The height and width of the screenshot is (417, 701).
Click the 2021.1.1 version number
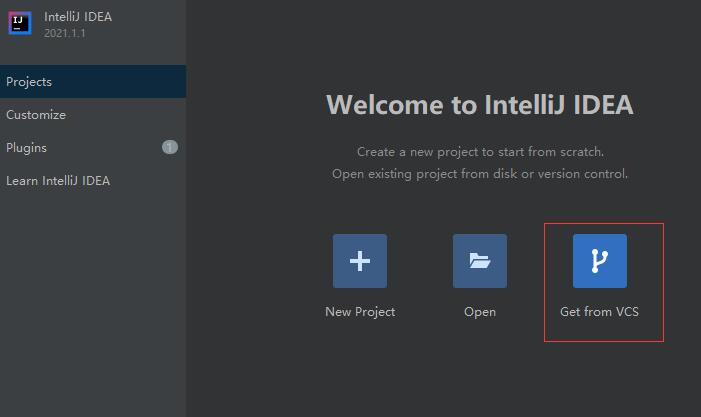(x=65, y=34)
